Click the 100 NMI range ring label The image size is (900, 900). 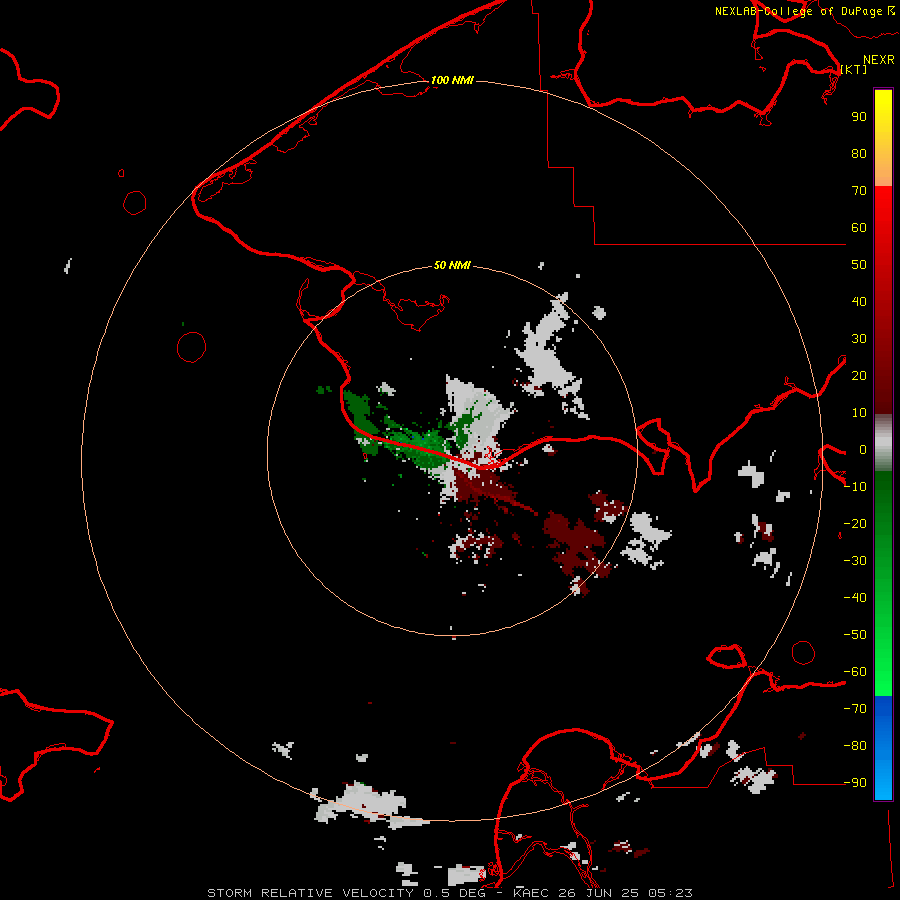(452, 80)
